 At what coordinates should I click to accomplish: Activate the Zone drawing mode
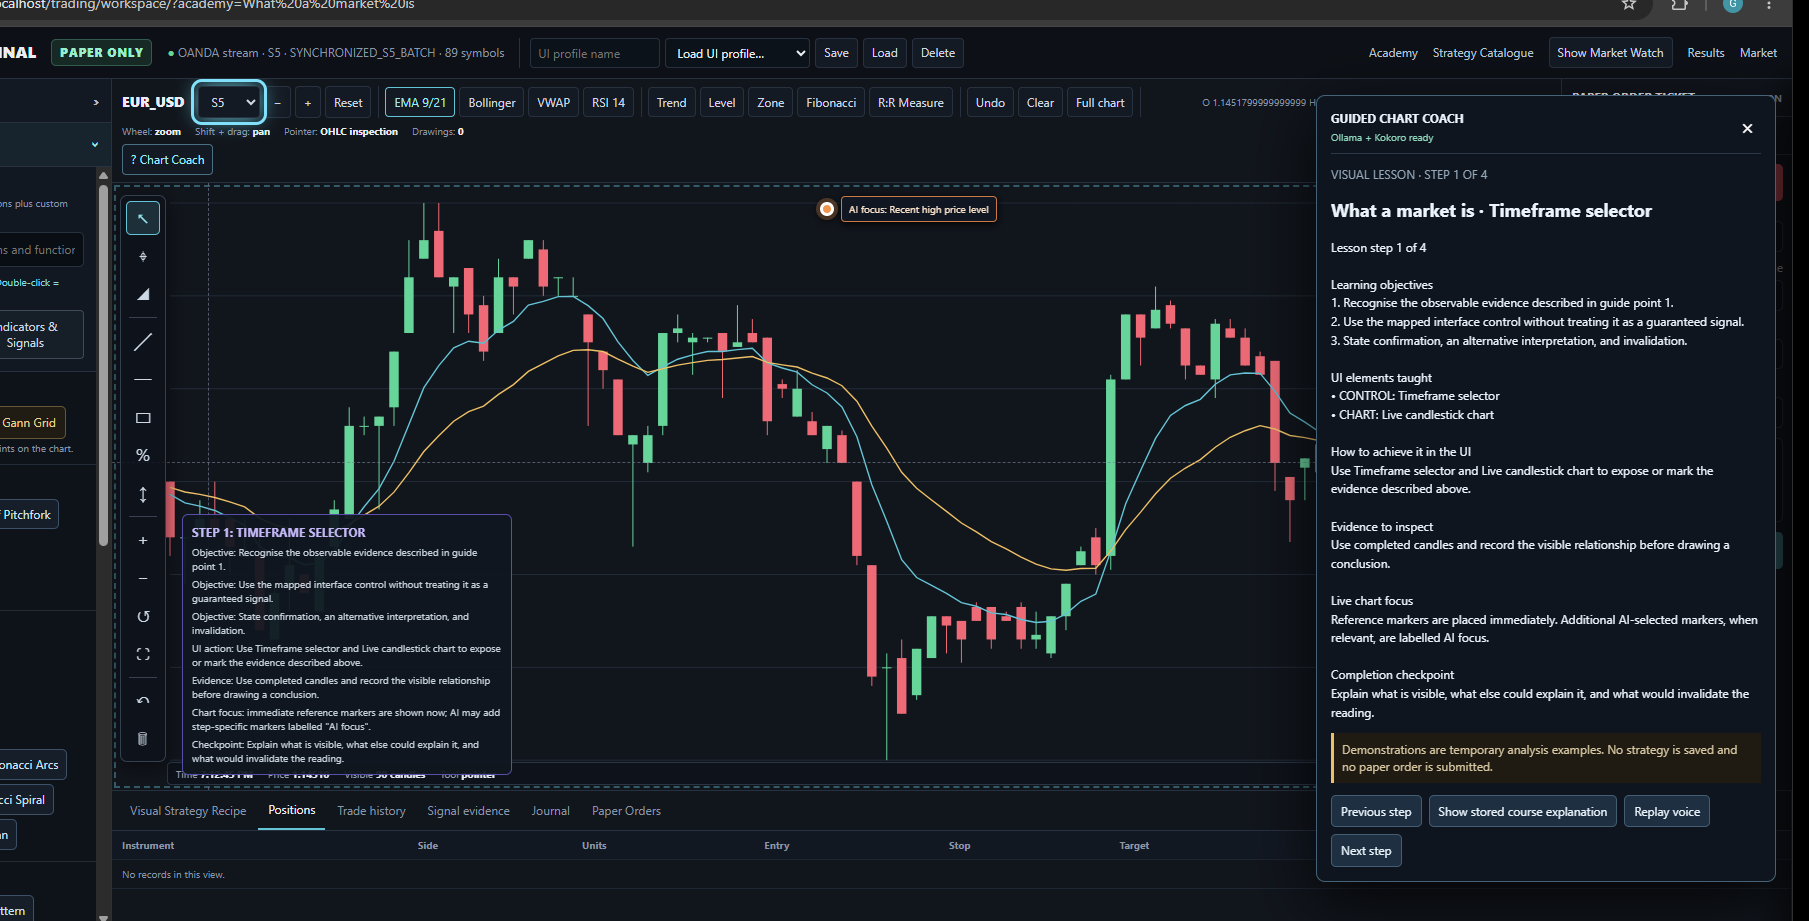[x=771, y=103]
